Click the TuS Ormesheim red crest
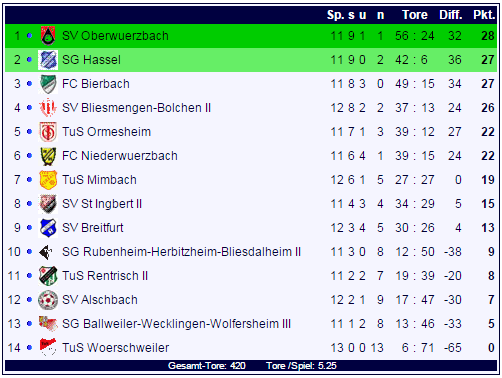The image size is (502, 378). click(48, 132)
